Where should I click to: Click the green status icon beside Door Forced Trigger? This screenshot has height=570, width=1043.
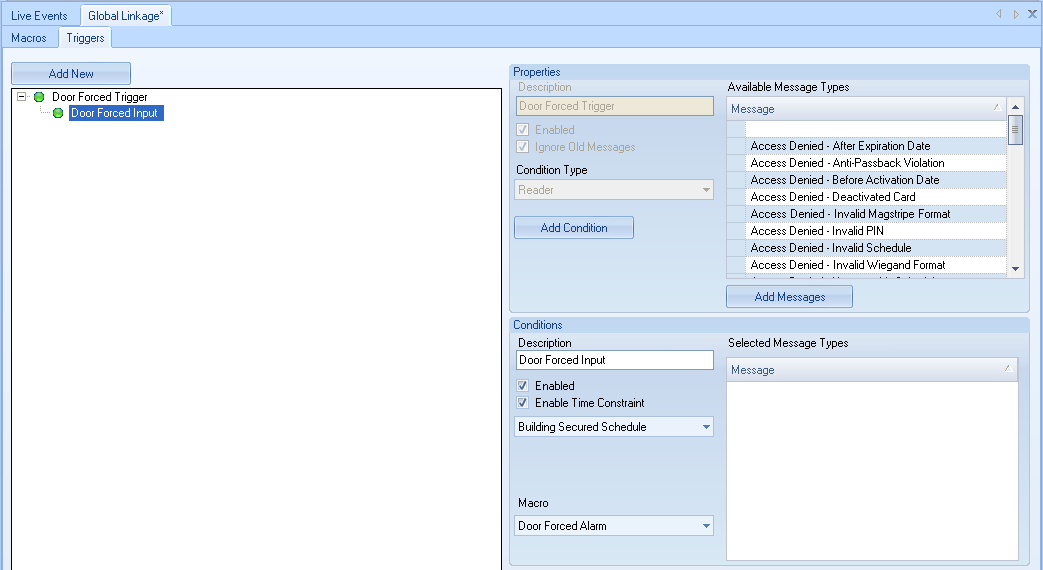(x=39, y=97)
